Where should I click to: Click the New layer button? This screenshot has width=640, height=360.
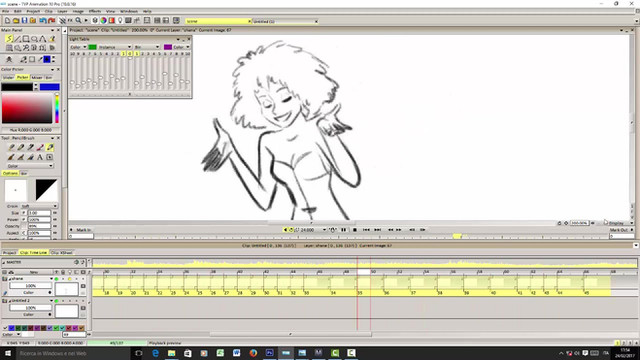33,272
